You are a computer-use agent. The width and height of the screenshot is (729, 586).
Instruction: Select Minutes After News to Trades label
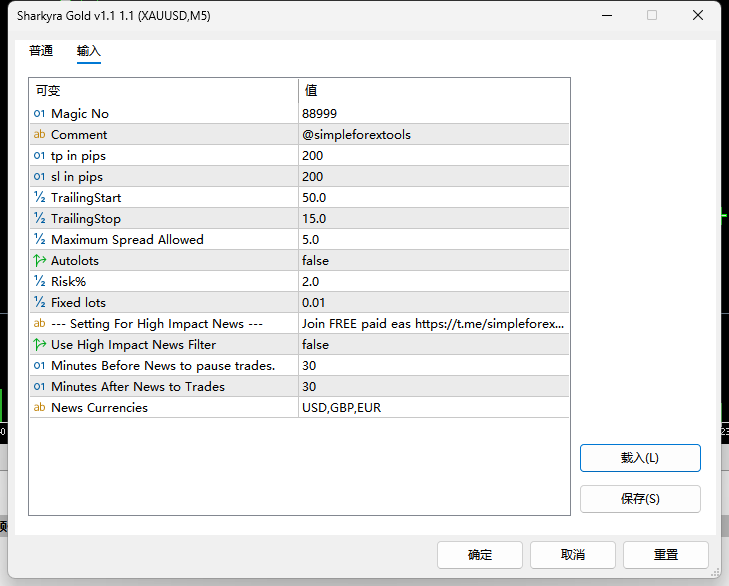pyautogui.click(x=138, y=386)
